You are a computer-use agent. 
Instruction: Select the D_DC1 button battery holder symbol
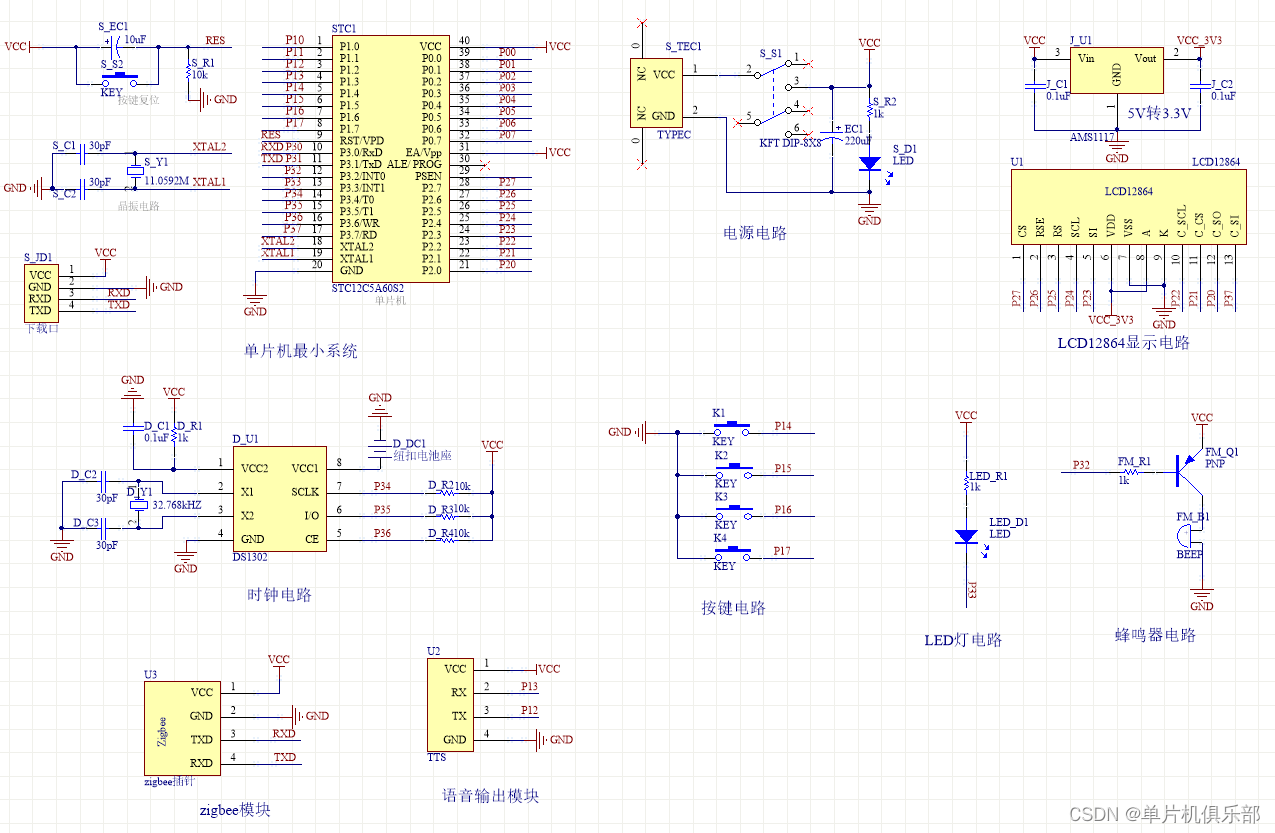pyautogui.click(x=380, y=450)
